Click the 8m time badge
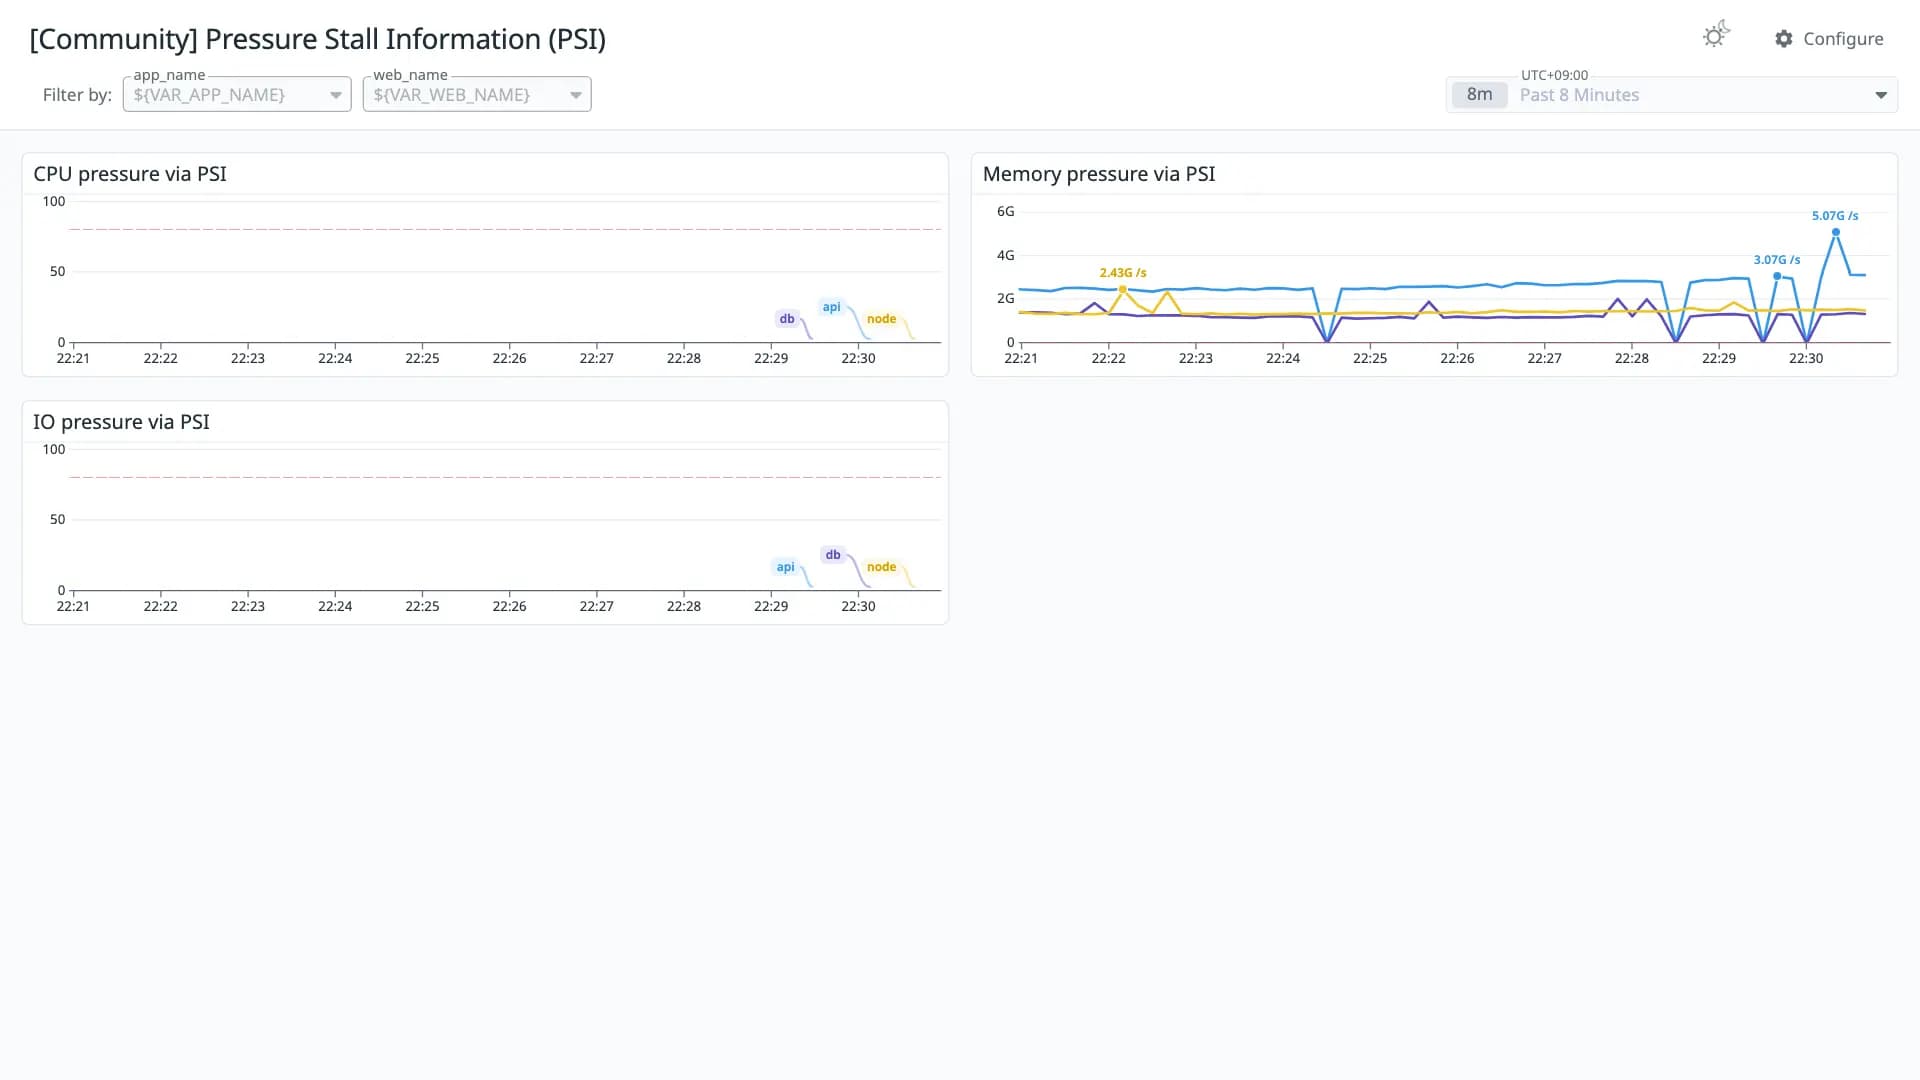This screenshot has width=1920, height=1080. point(1479,95)
